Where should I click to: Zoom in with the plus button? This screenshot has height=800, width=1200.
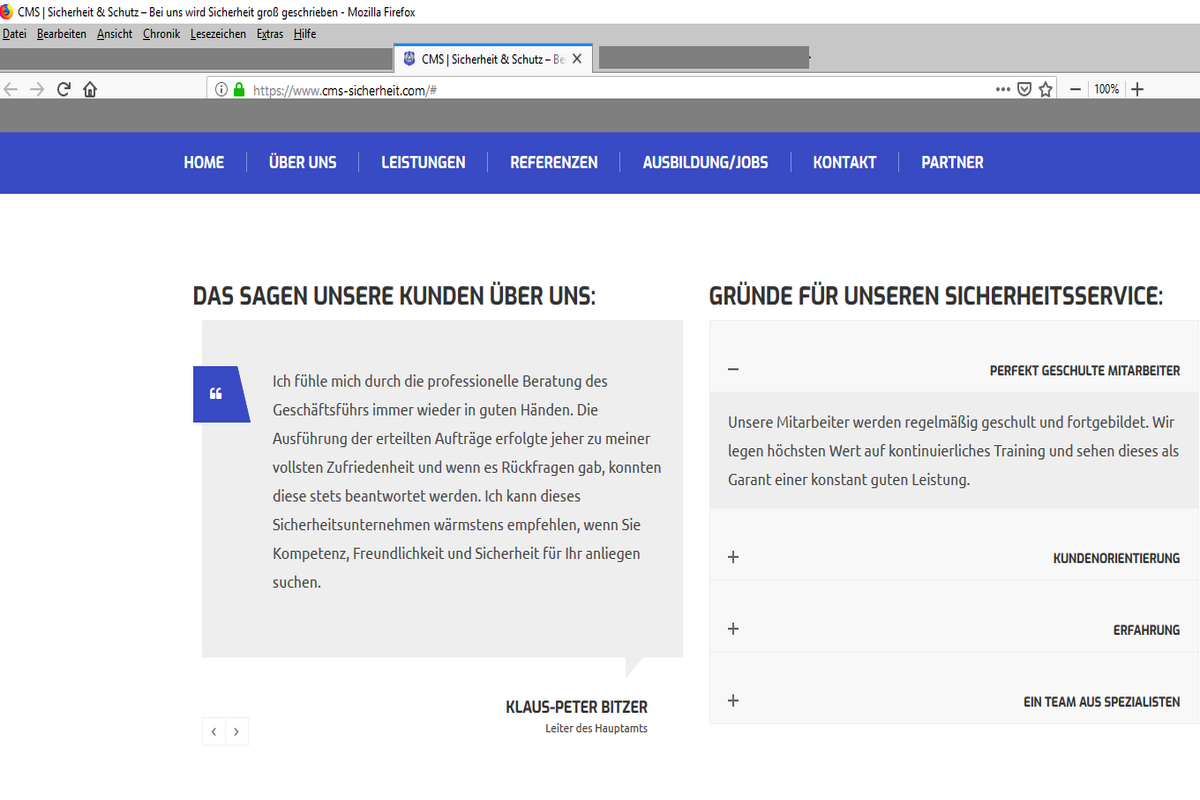click(1137, 89)
